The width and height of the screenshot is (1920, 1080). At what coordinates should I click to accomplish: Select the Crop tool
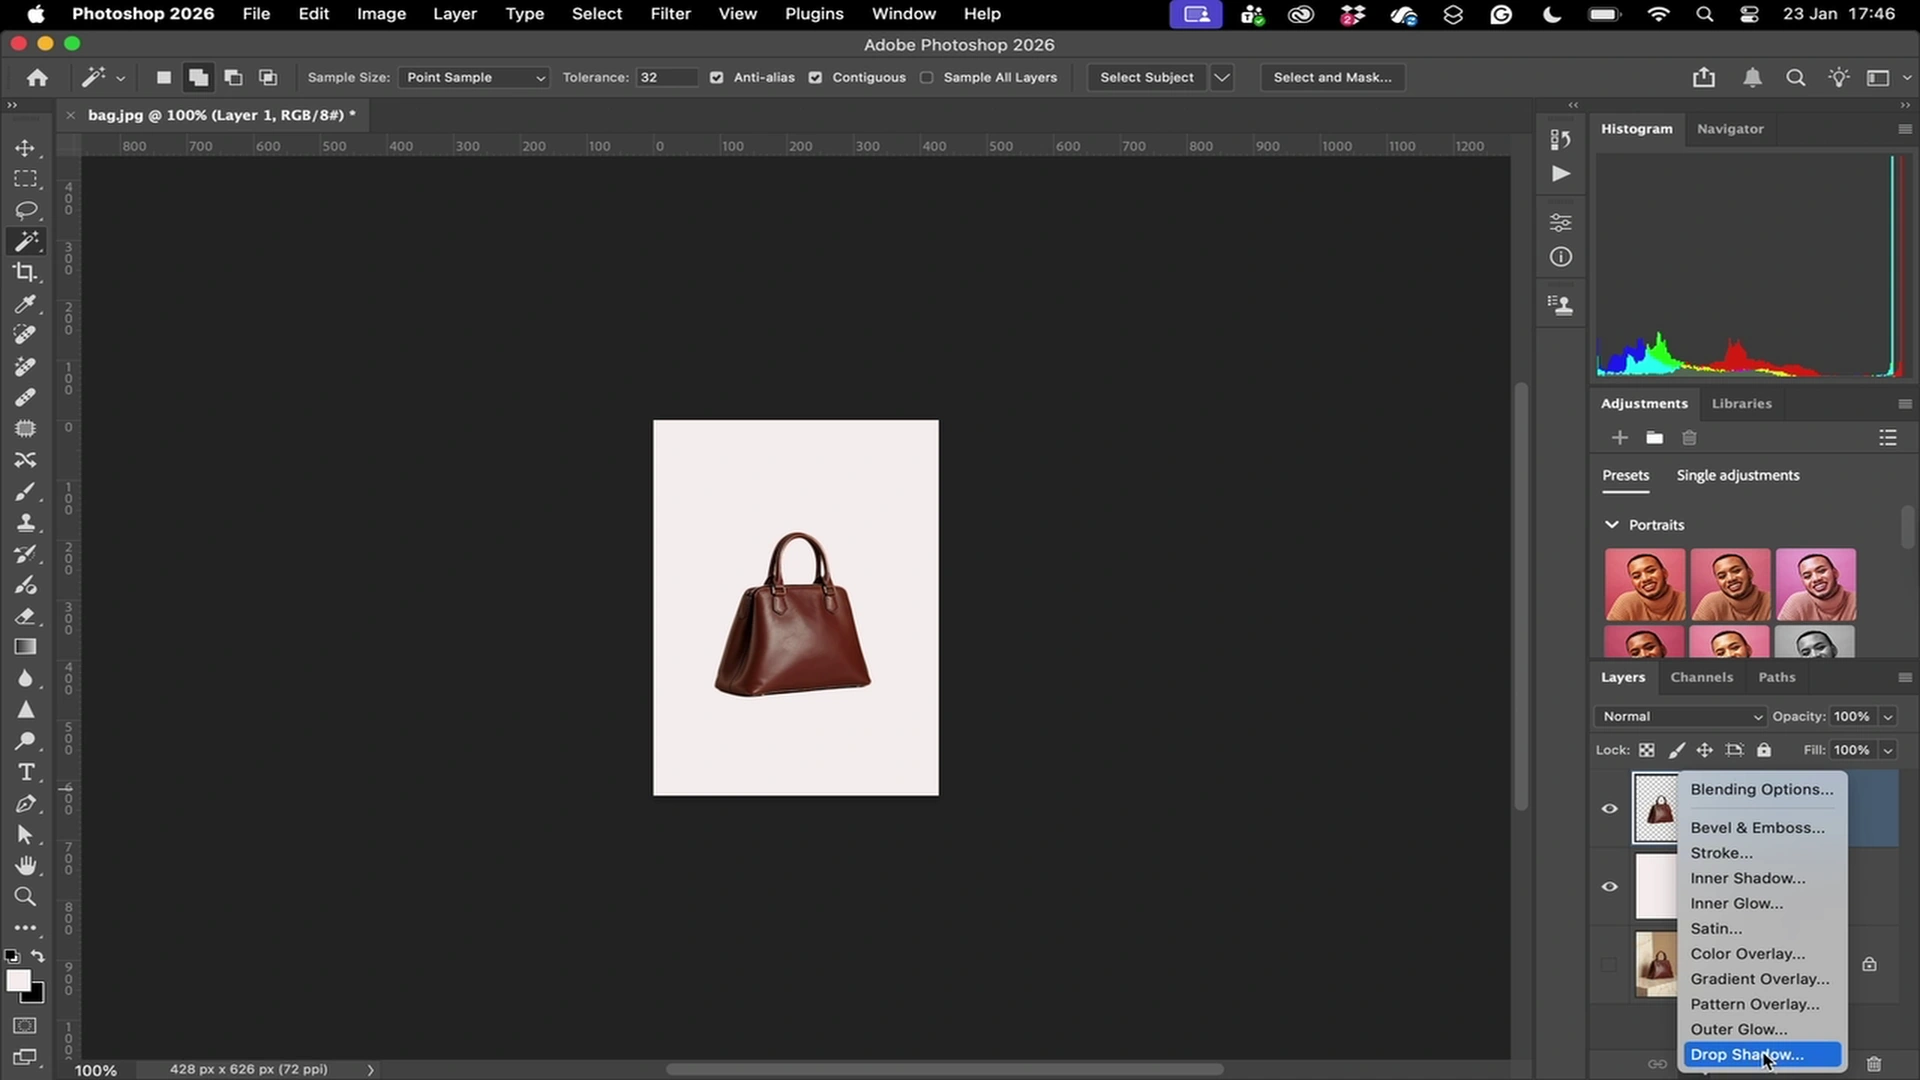coord(25,272)
